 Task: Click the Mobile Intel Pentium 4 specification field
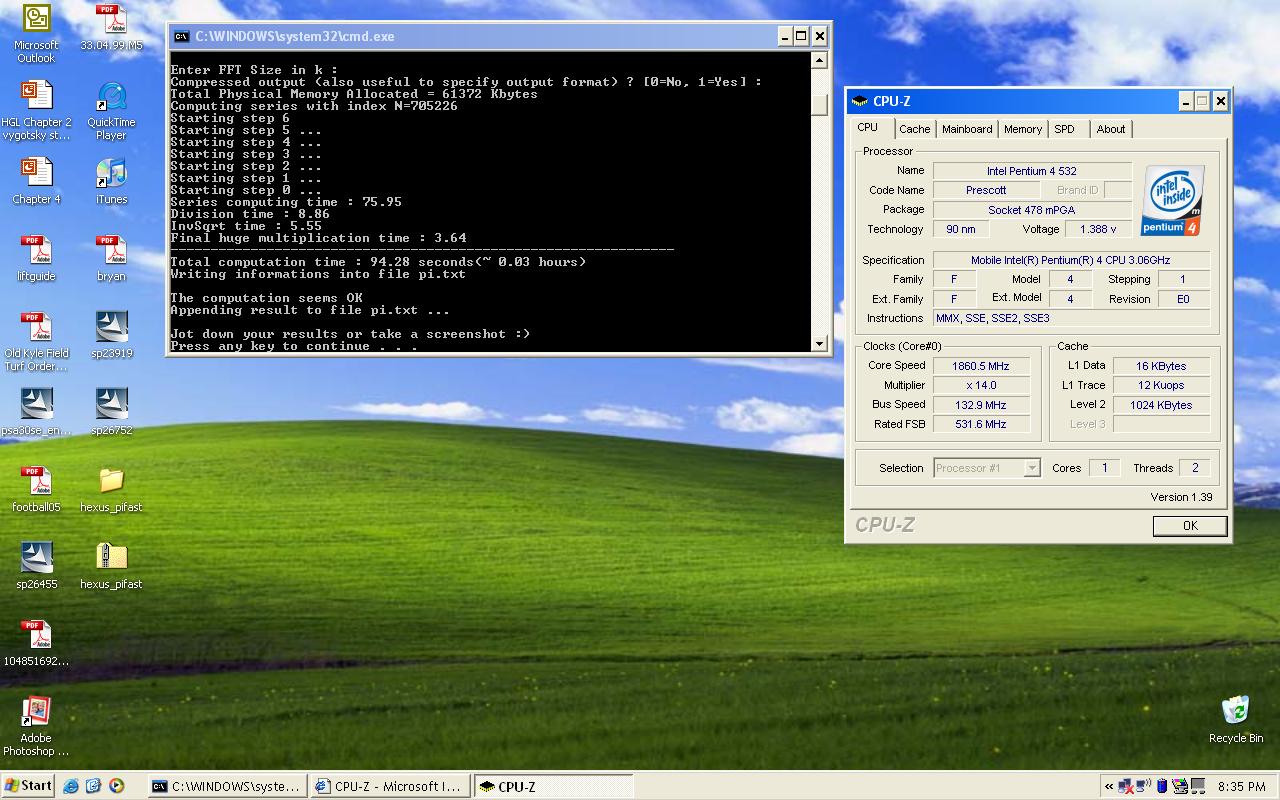pyautogui.click(x=1071, y=260)
